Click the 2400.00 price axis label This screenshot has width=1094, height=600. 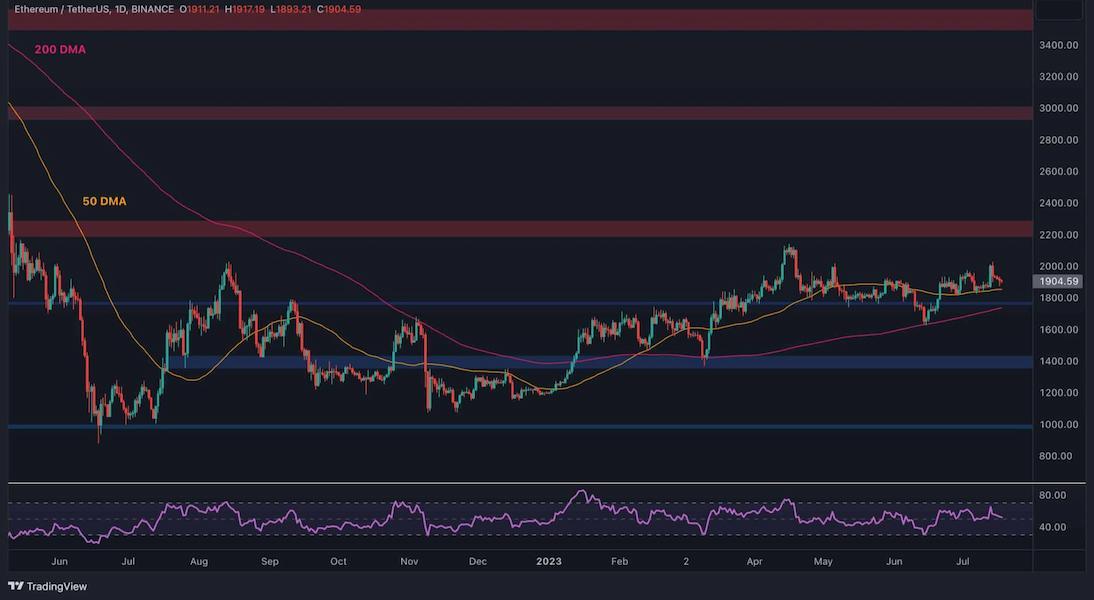point(1058,203)
